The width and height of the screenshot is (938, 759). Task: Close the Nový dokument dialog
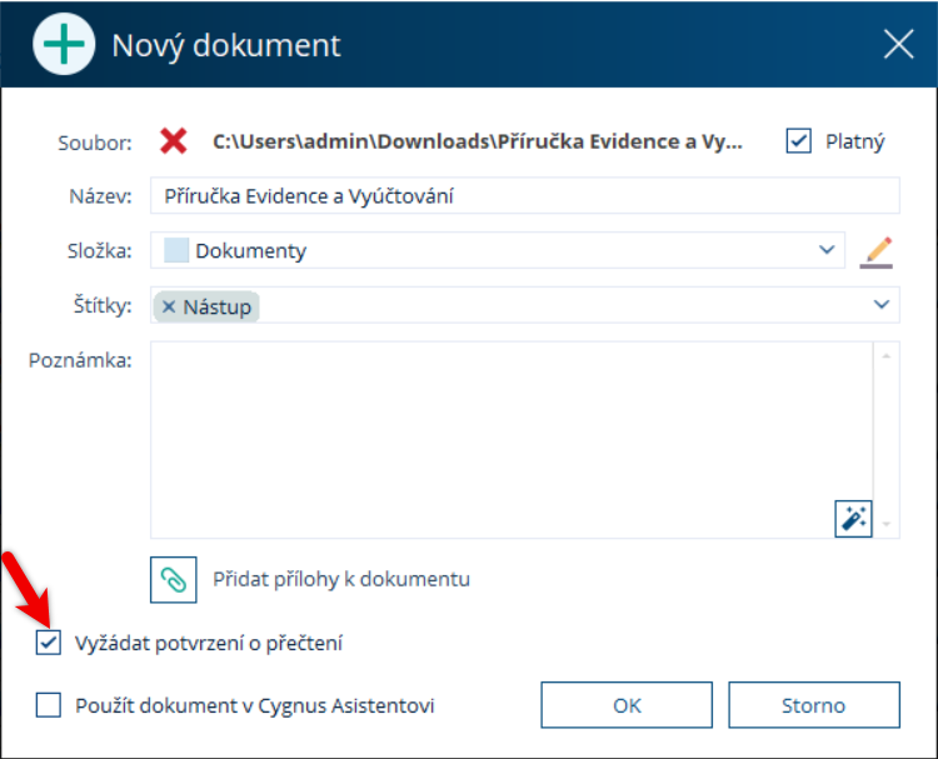pyautogui.click(x=899, y=44)
